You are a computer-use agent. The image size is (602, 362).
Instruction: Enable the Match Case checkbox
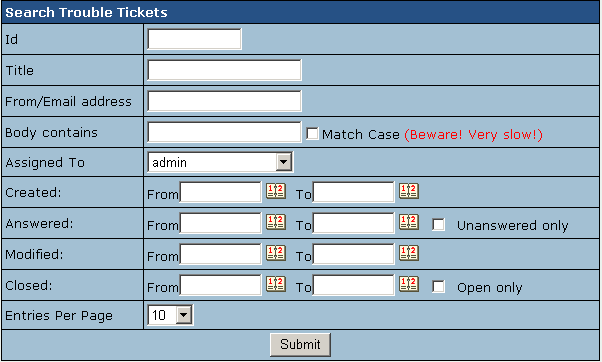[x=312, y=134]
